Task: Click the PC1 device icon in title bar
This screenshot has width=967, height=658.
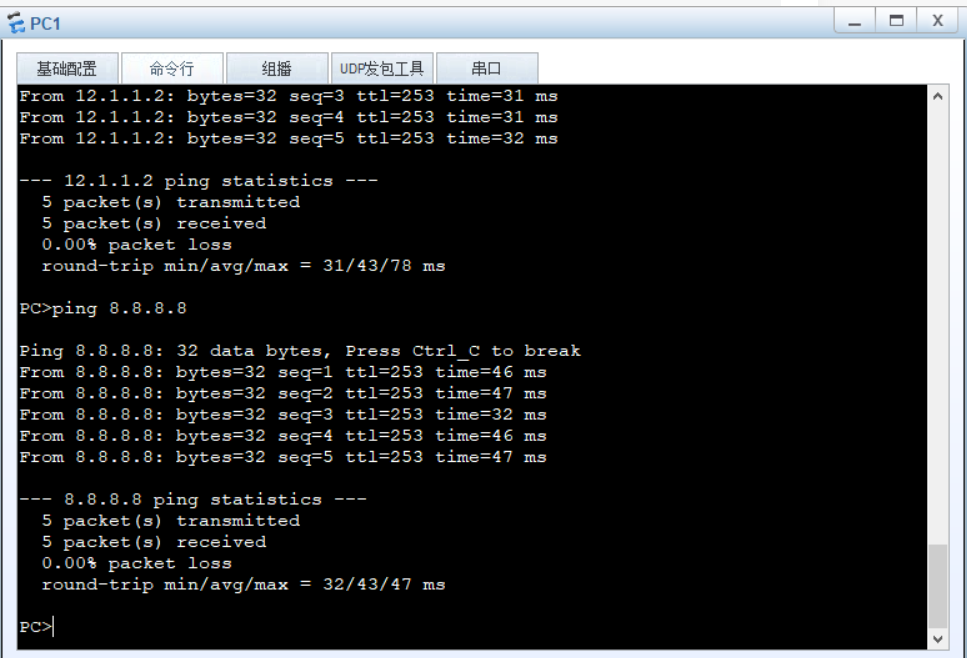Action: coord(16,22)
